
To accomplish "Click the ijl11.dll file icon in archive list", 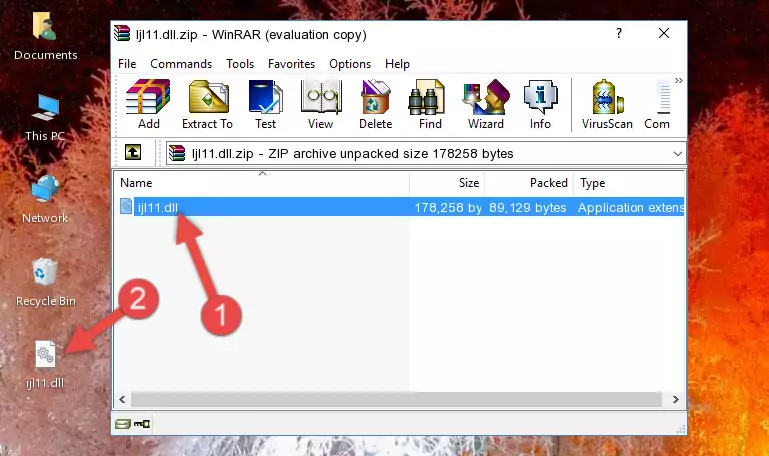I will pyautogui.click(x=126, y=206).
